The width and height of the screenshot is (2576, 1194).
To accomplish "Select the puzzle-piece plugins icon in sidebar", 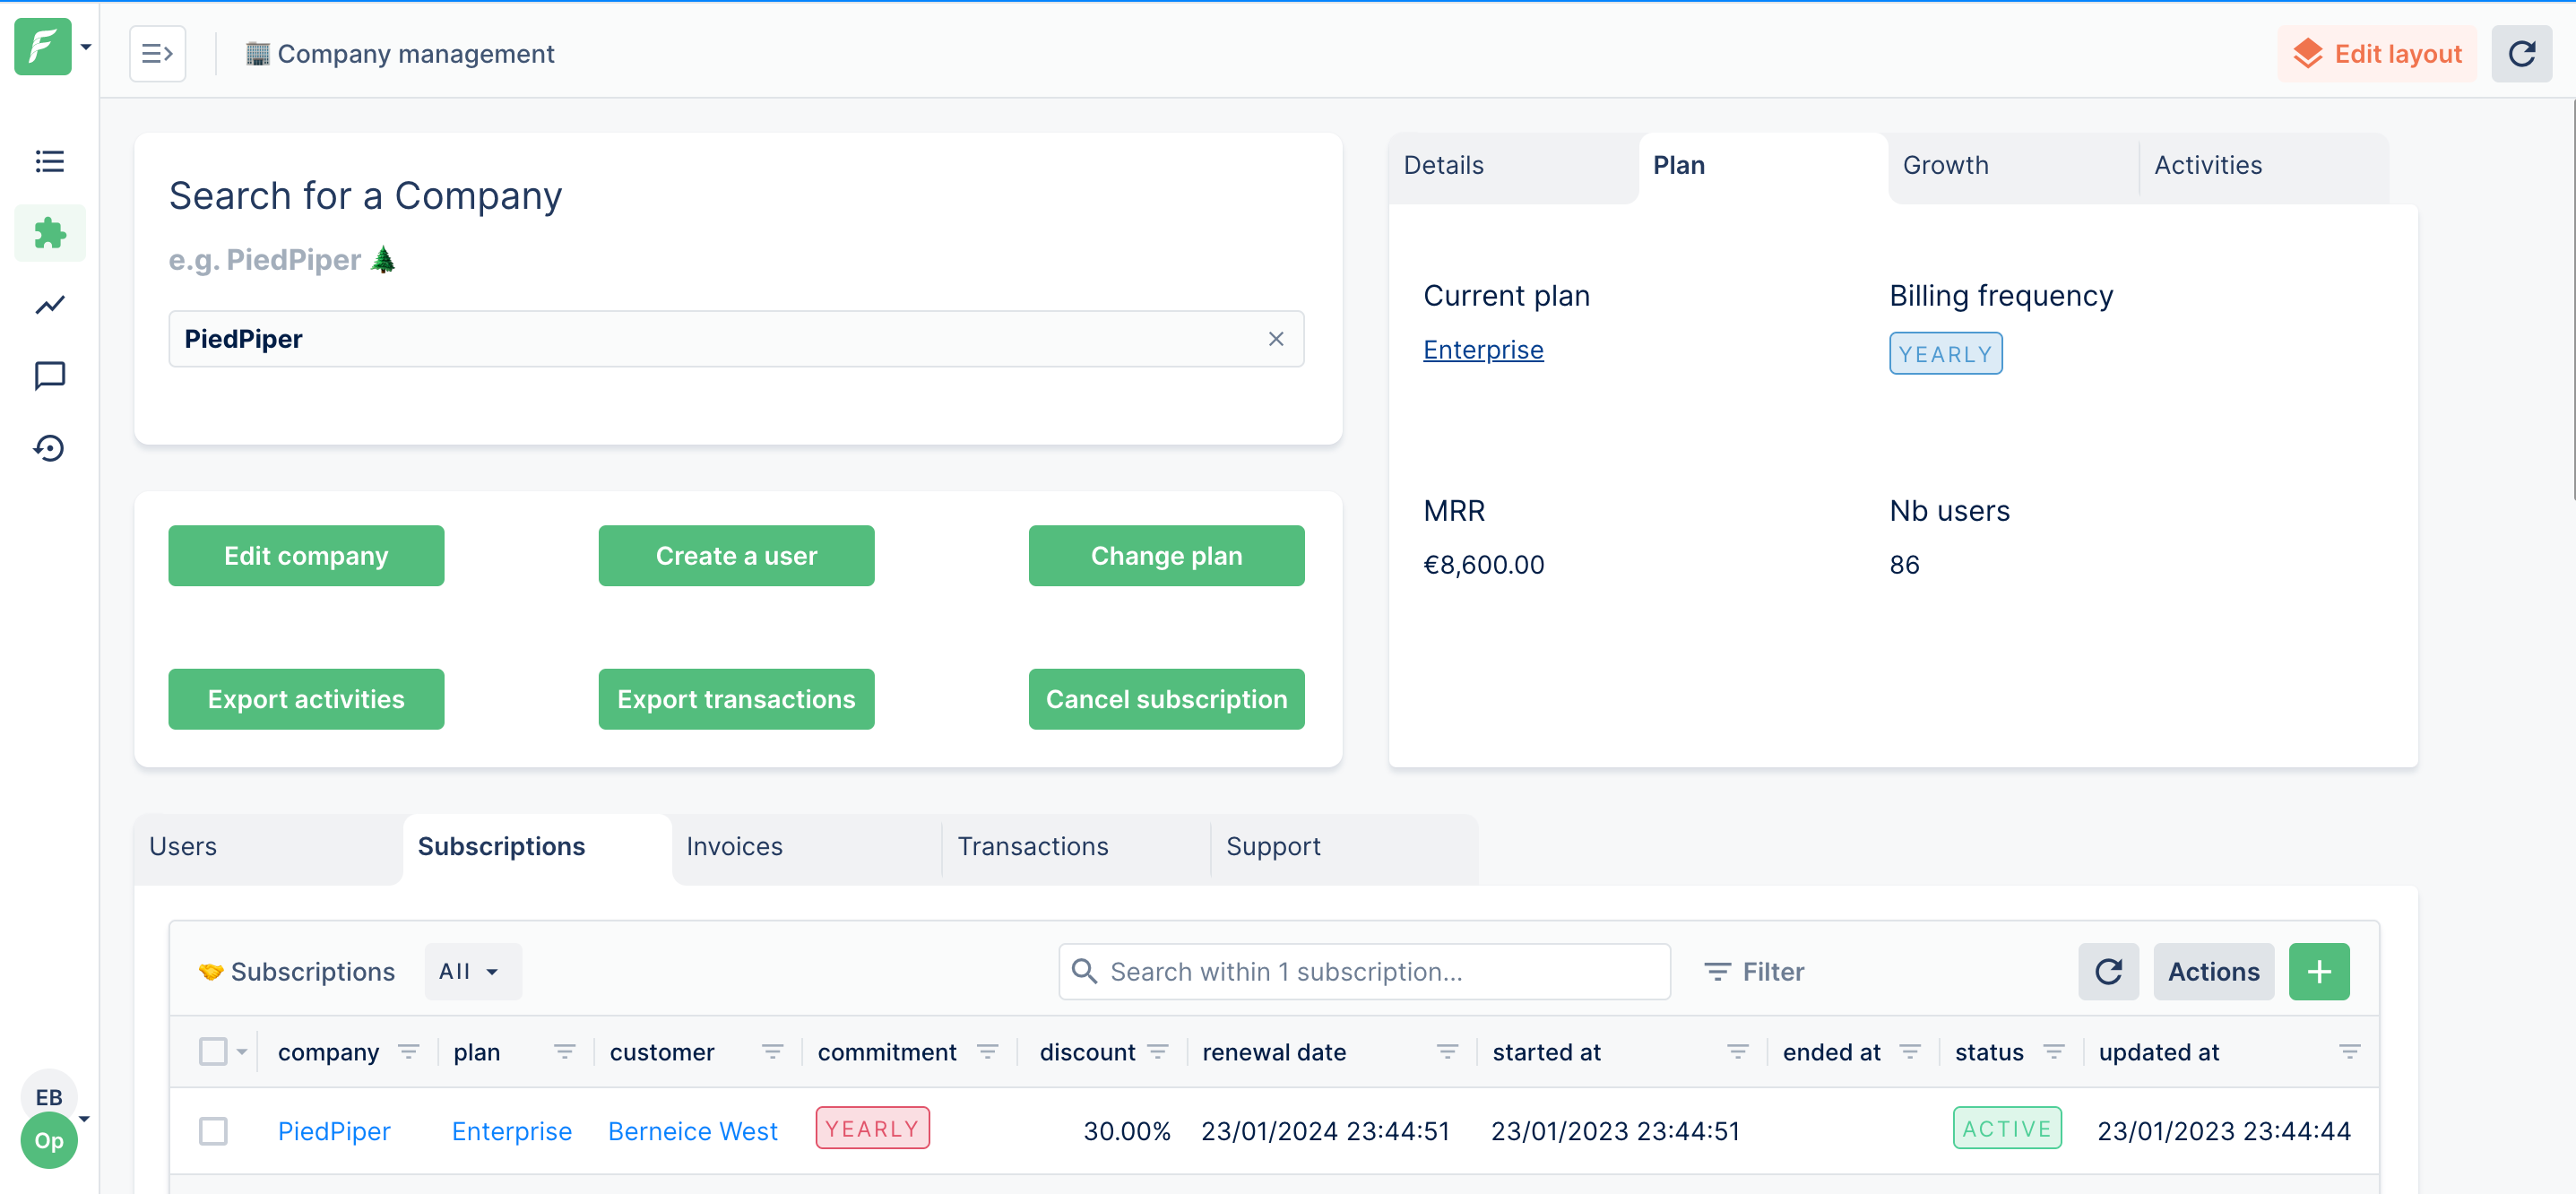I will click(49, 233).
